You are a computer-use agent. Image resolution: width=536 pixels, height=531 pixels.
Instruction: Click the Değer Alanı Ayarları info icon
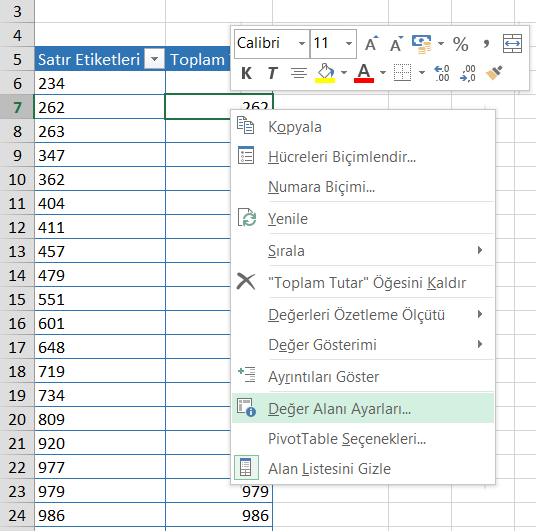[246, 407]
